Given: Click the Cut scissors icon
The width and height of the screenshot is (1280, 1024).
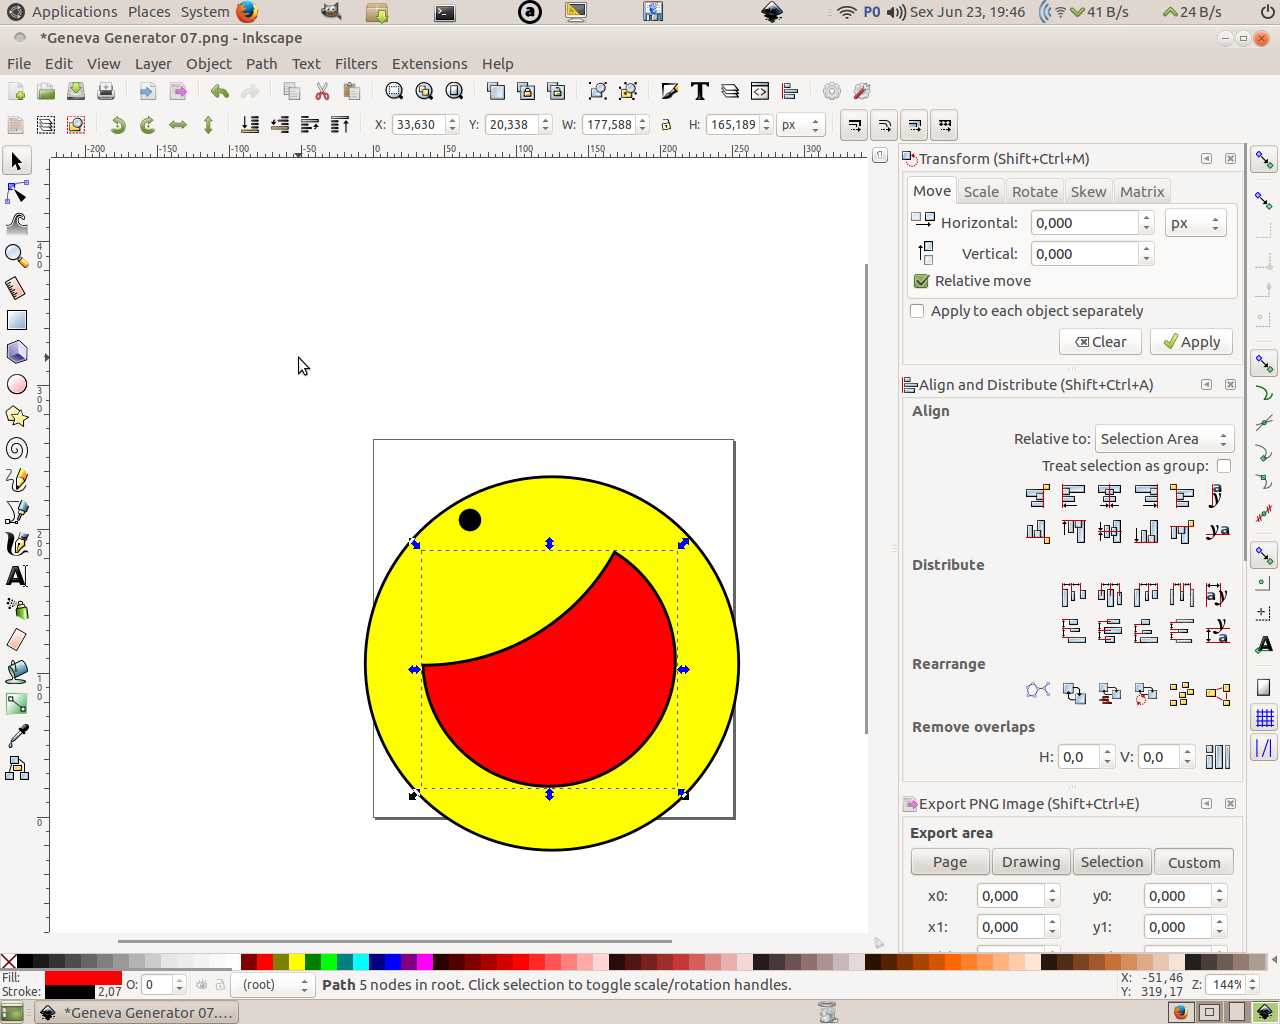Looking at the screenshot, I should [x=322, y=92].
